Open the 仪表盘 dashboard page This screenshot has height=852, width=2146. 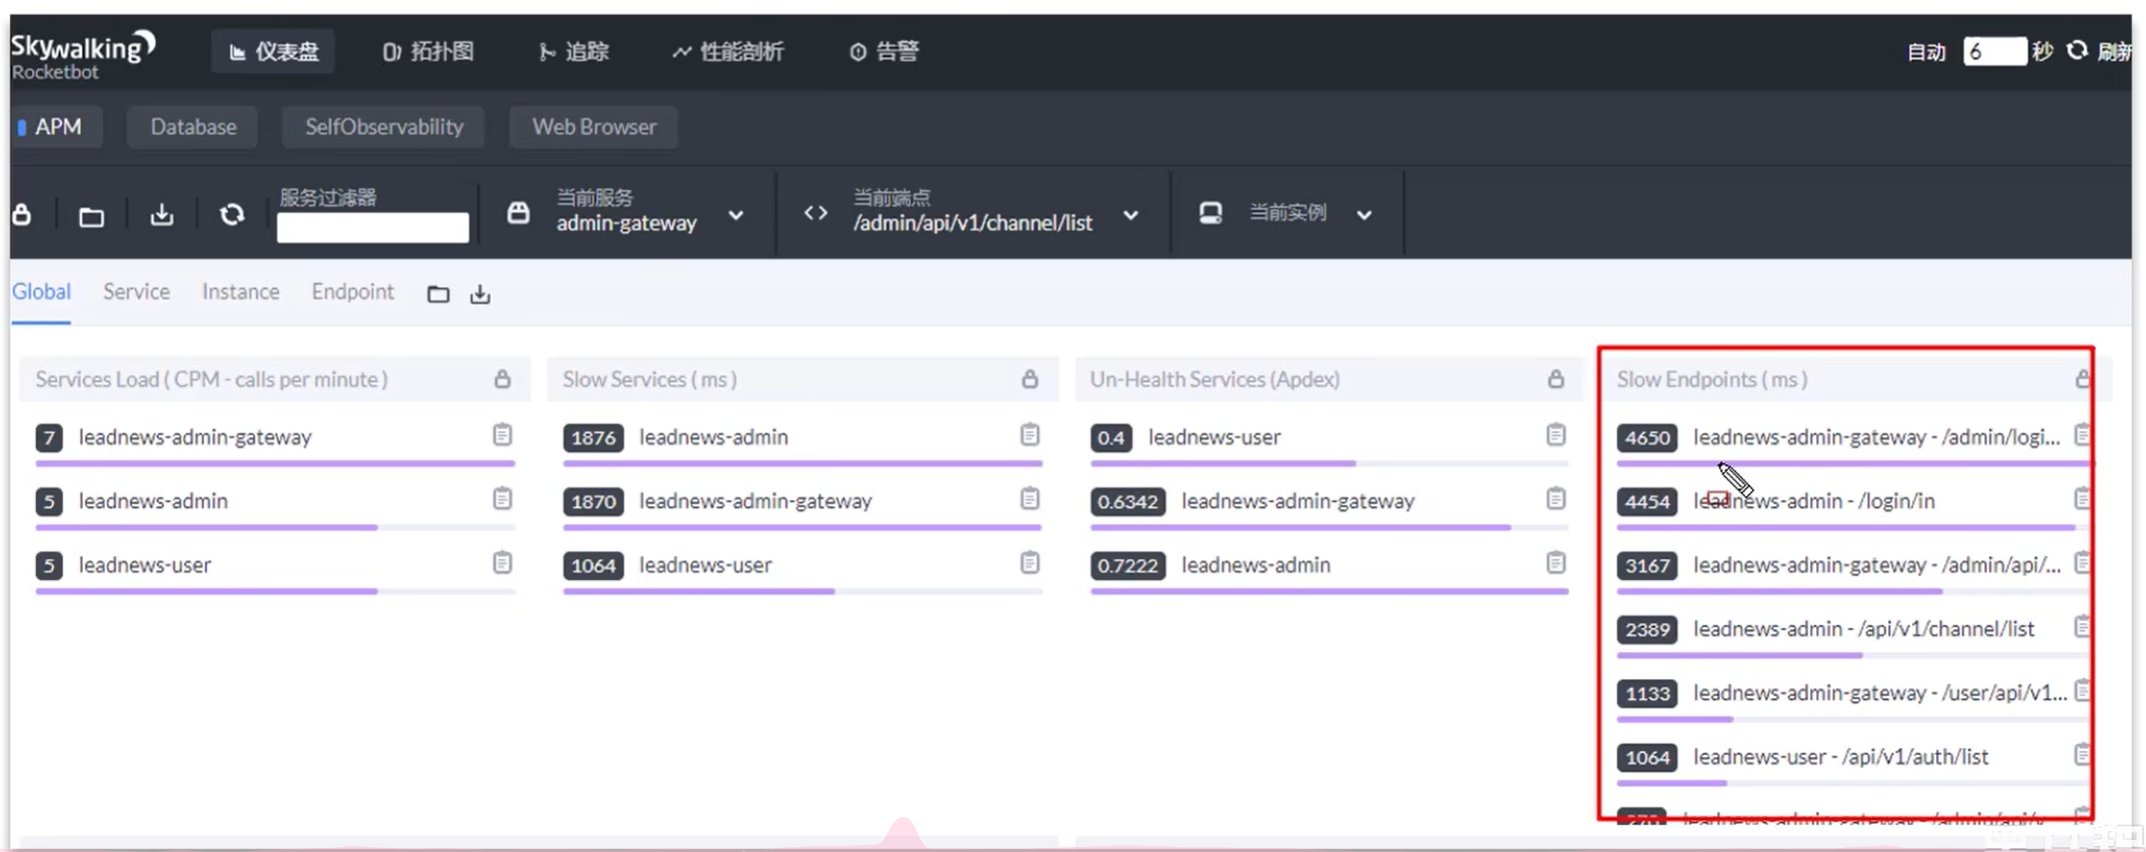click(x=273, y=52)
